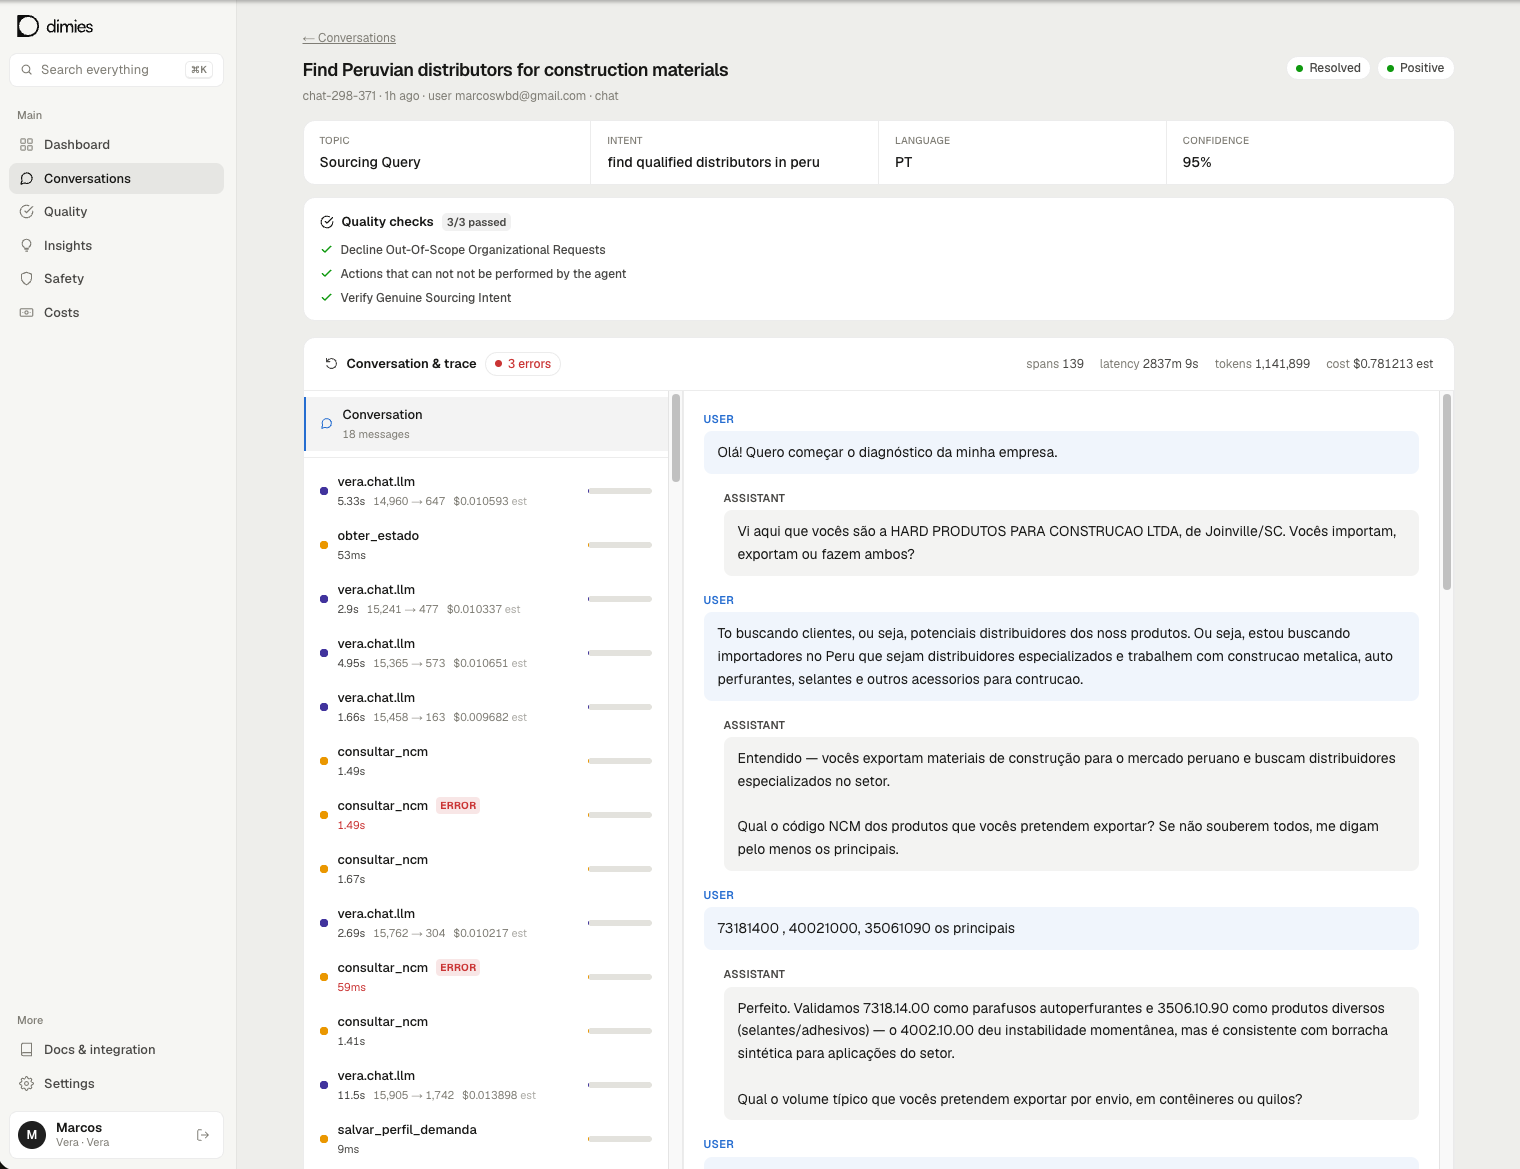1520x1169 pixels.
Task: Click the chat-298-371 conversation ID text
Action: tap(339, 97)
